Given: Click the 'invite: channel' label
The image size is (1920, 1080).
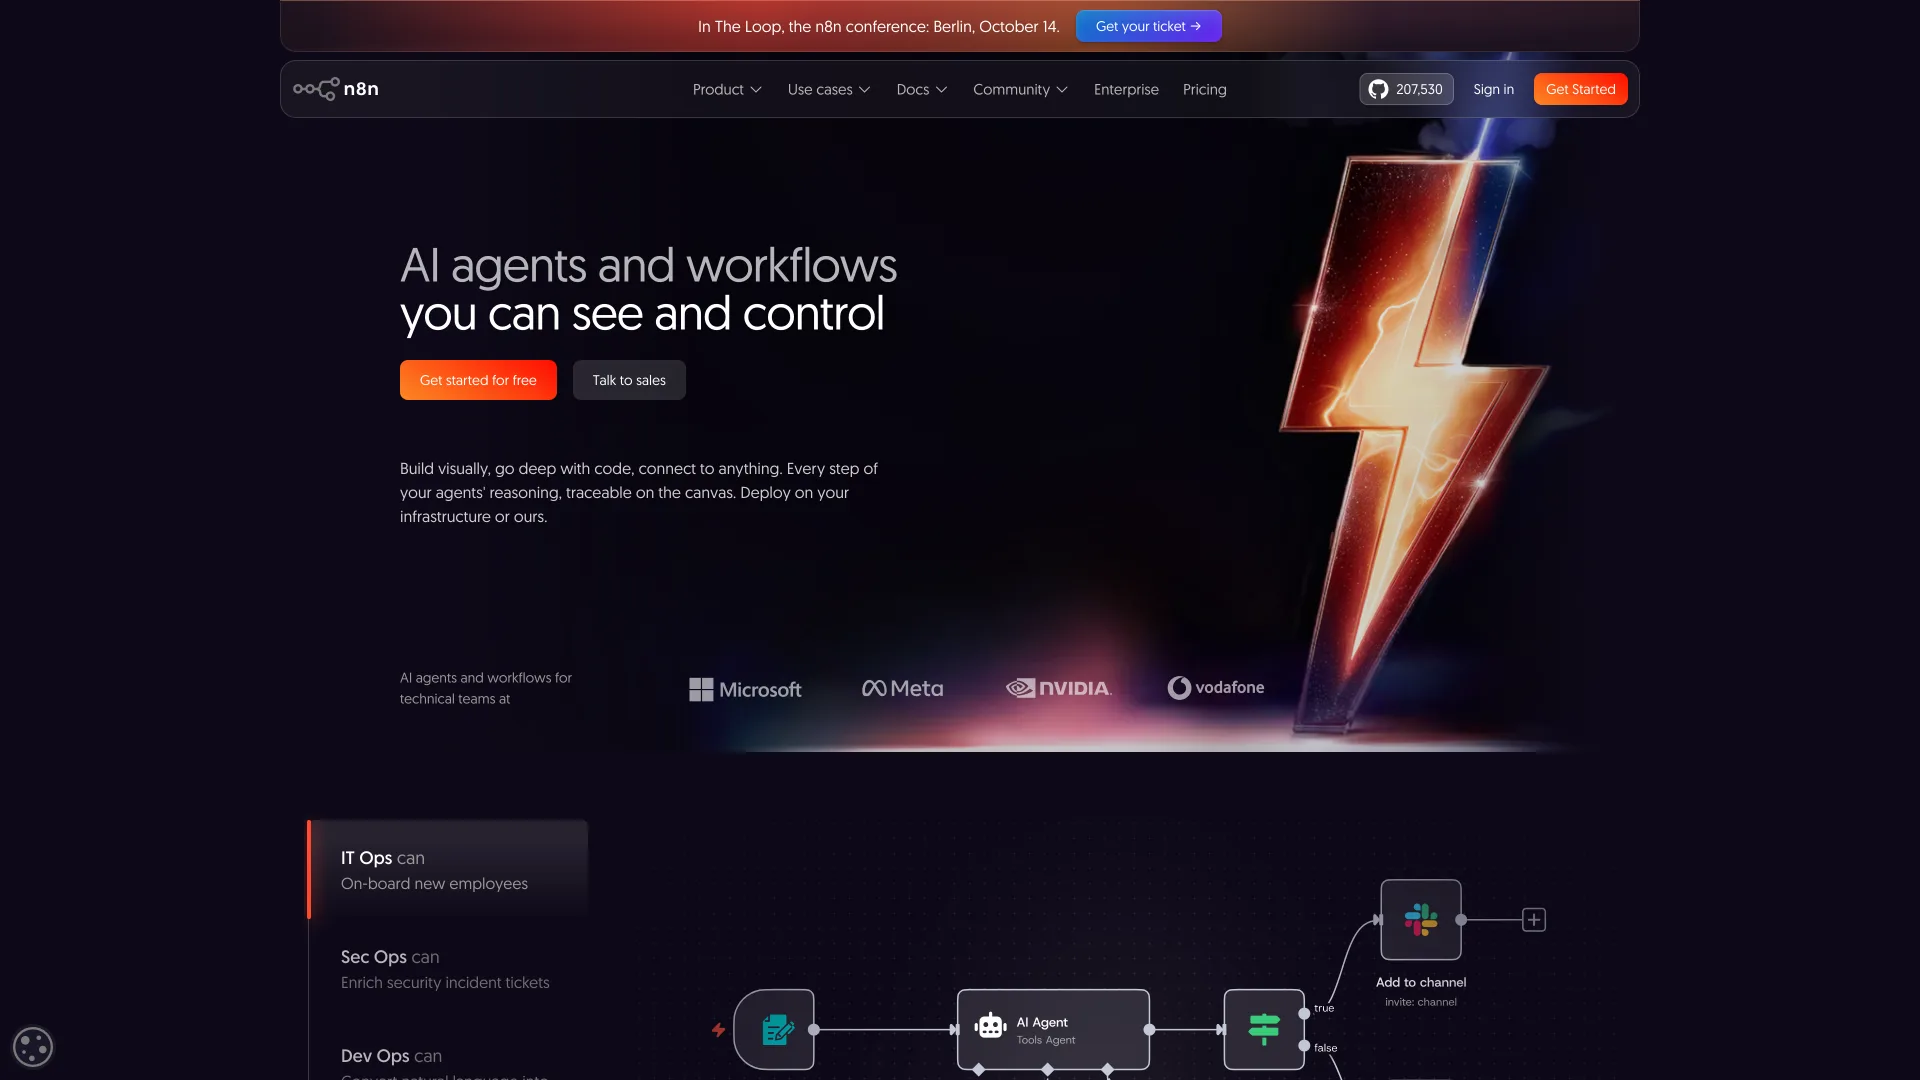Looking at the screenshot, I should (x=1421, y=1002).
